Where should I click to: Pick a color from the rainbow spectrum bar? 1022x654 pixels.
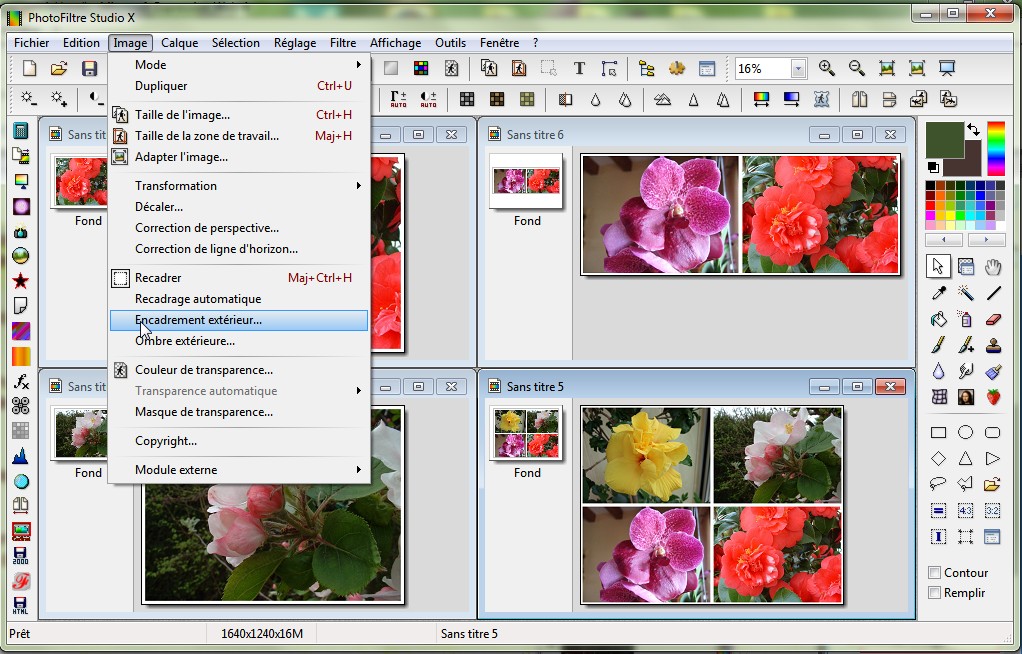coord(995,149)
